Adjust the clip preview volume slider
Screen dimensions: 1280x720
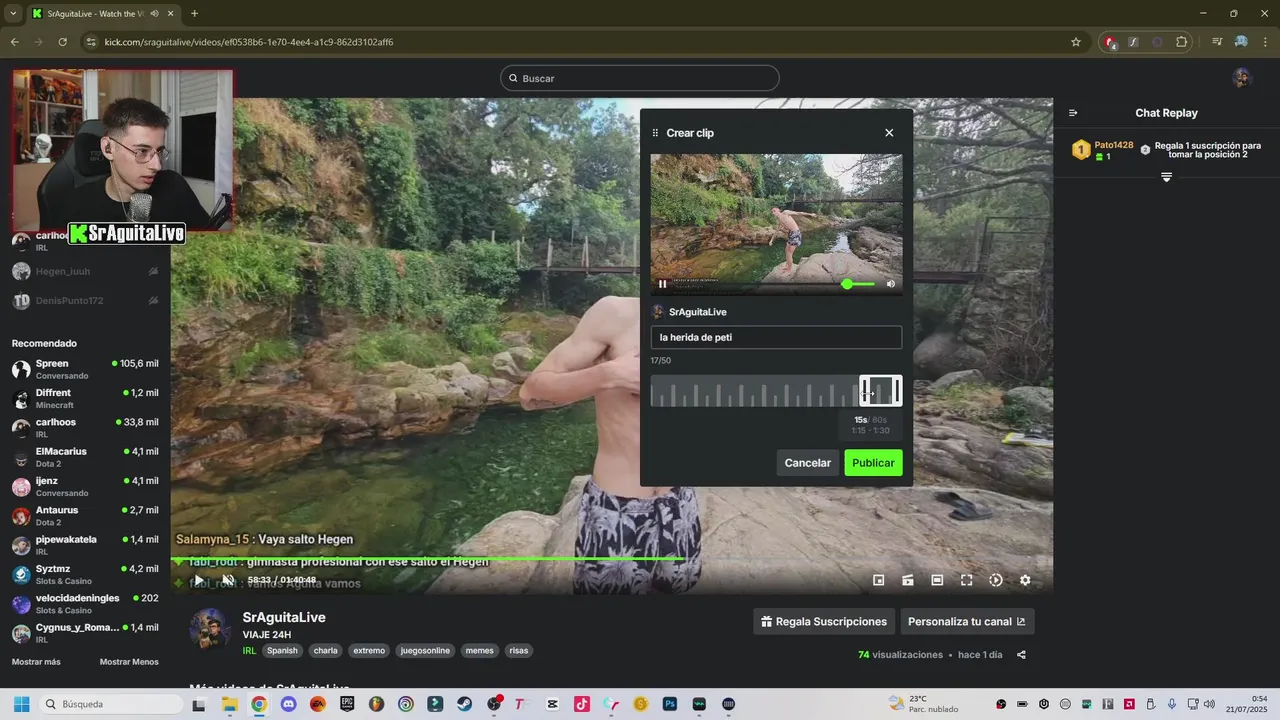tap(858, 284)
